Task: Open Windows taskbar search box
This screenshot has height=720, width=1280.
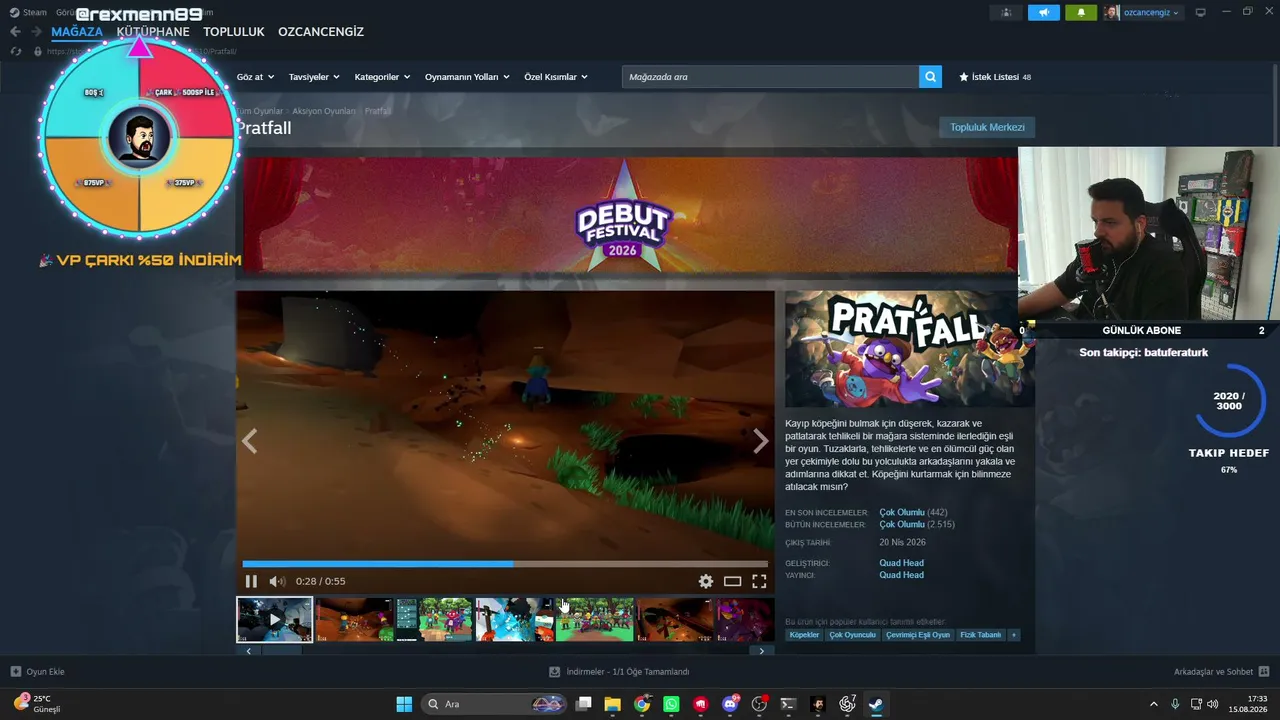Action: click(x=492, y=704)
